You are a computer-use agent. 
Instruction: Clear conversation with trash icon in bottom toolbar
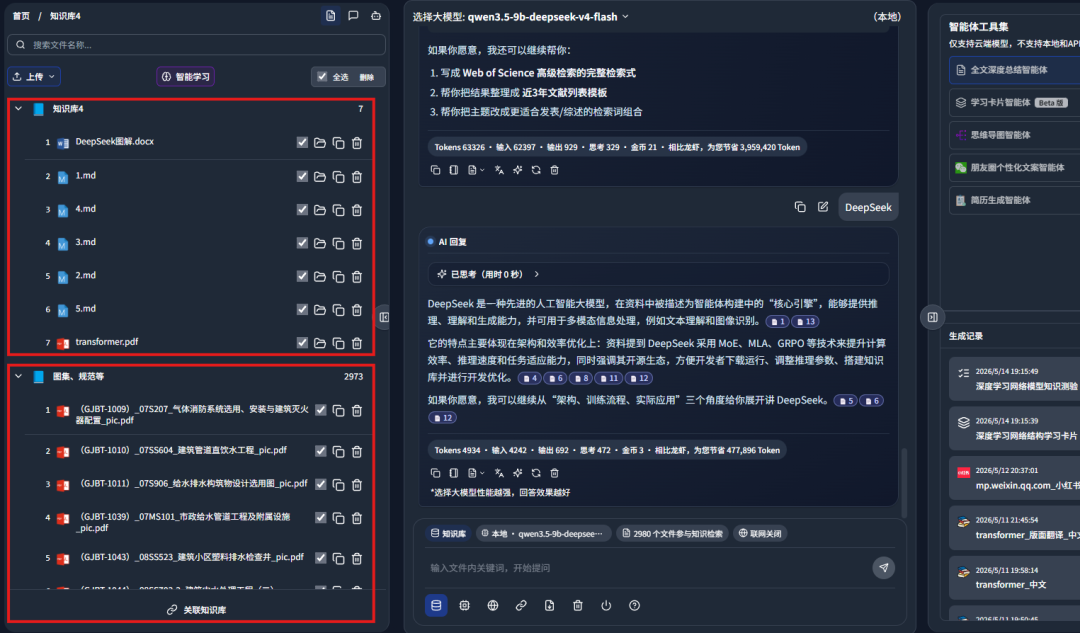click(x=577, y=605)
